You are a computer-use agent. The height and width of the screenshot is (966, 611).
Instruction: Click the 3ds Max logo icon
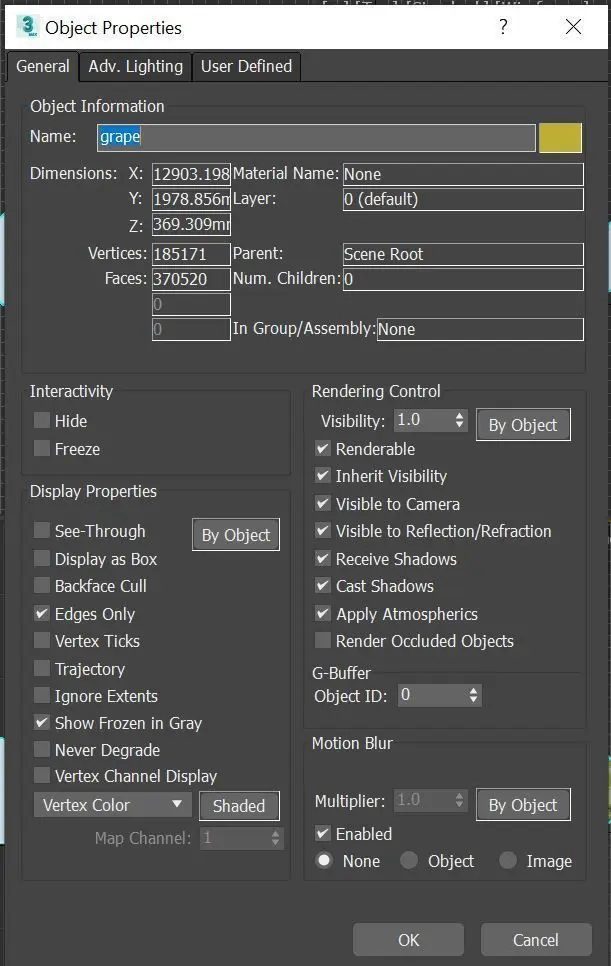pyautogui.click(x=27, y=27)
